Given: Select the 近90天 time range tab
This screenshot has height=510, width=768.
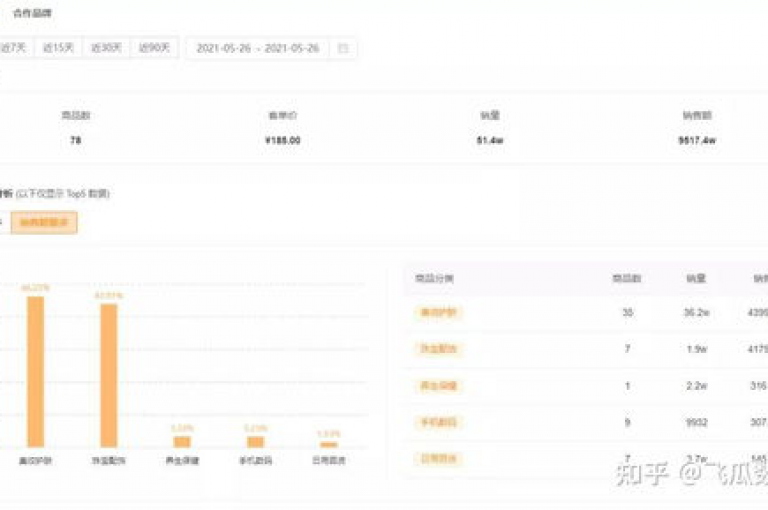Looking at the screenshot, I should tap(154, 48).
